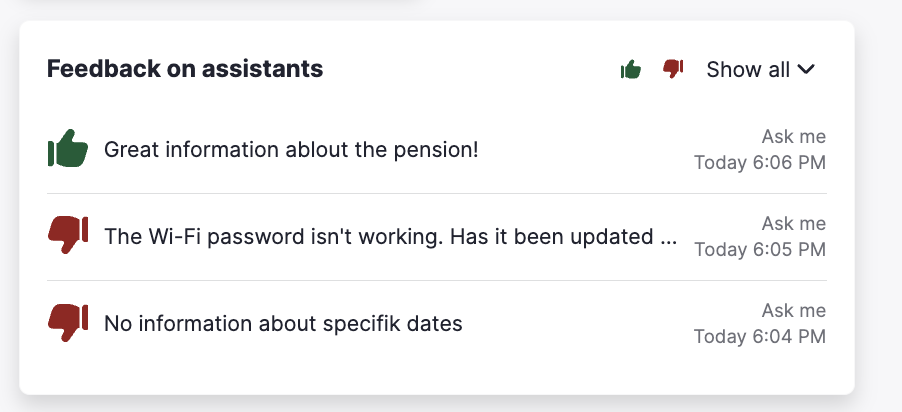Click 'Ask me' assistant on pension feedback
The height and width of the screenshot is (412, 902).
tap(794, 137)
